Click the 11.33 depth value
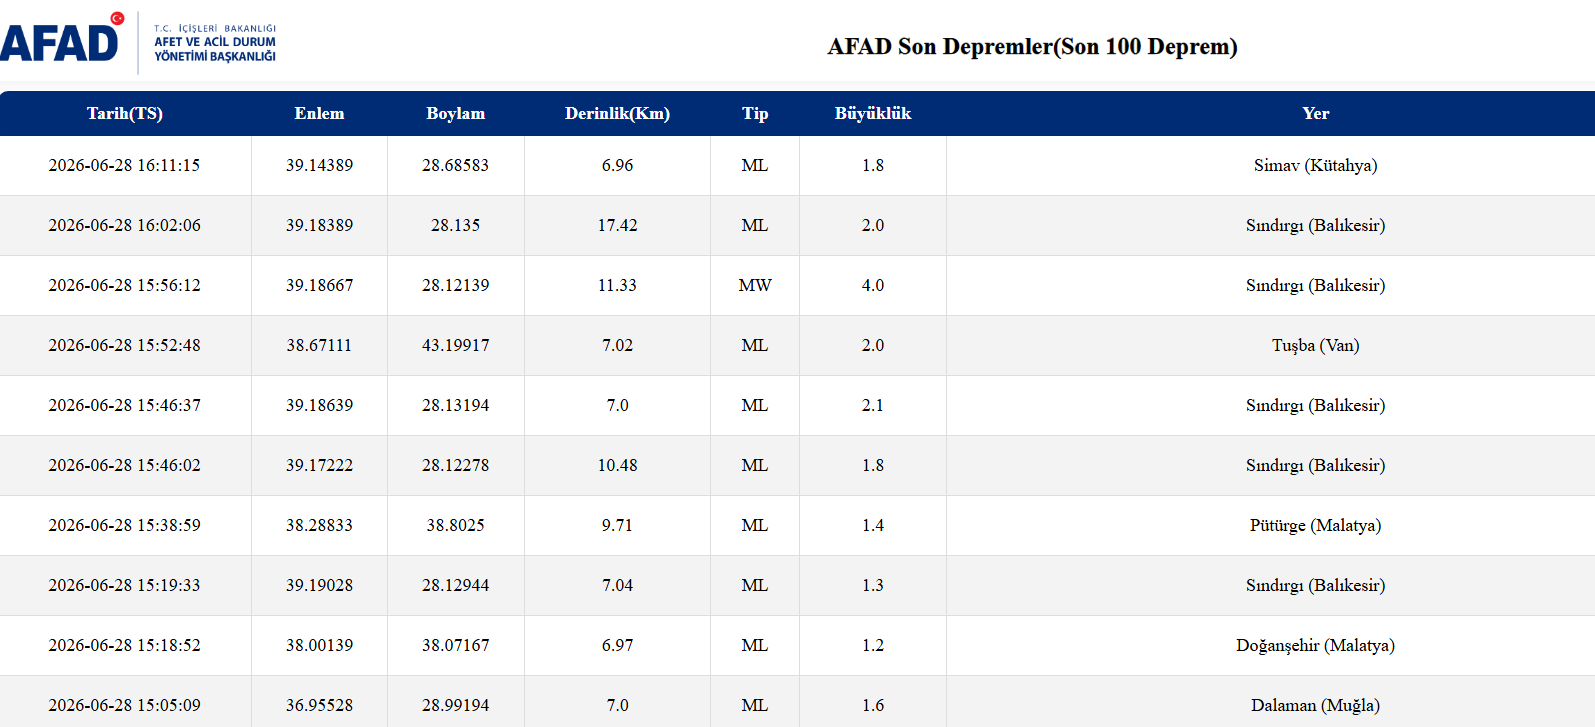The image size is (1595, 727). [x=617, y=285]
